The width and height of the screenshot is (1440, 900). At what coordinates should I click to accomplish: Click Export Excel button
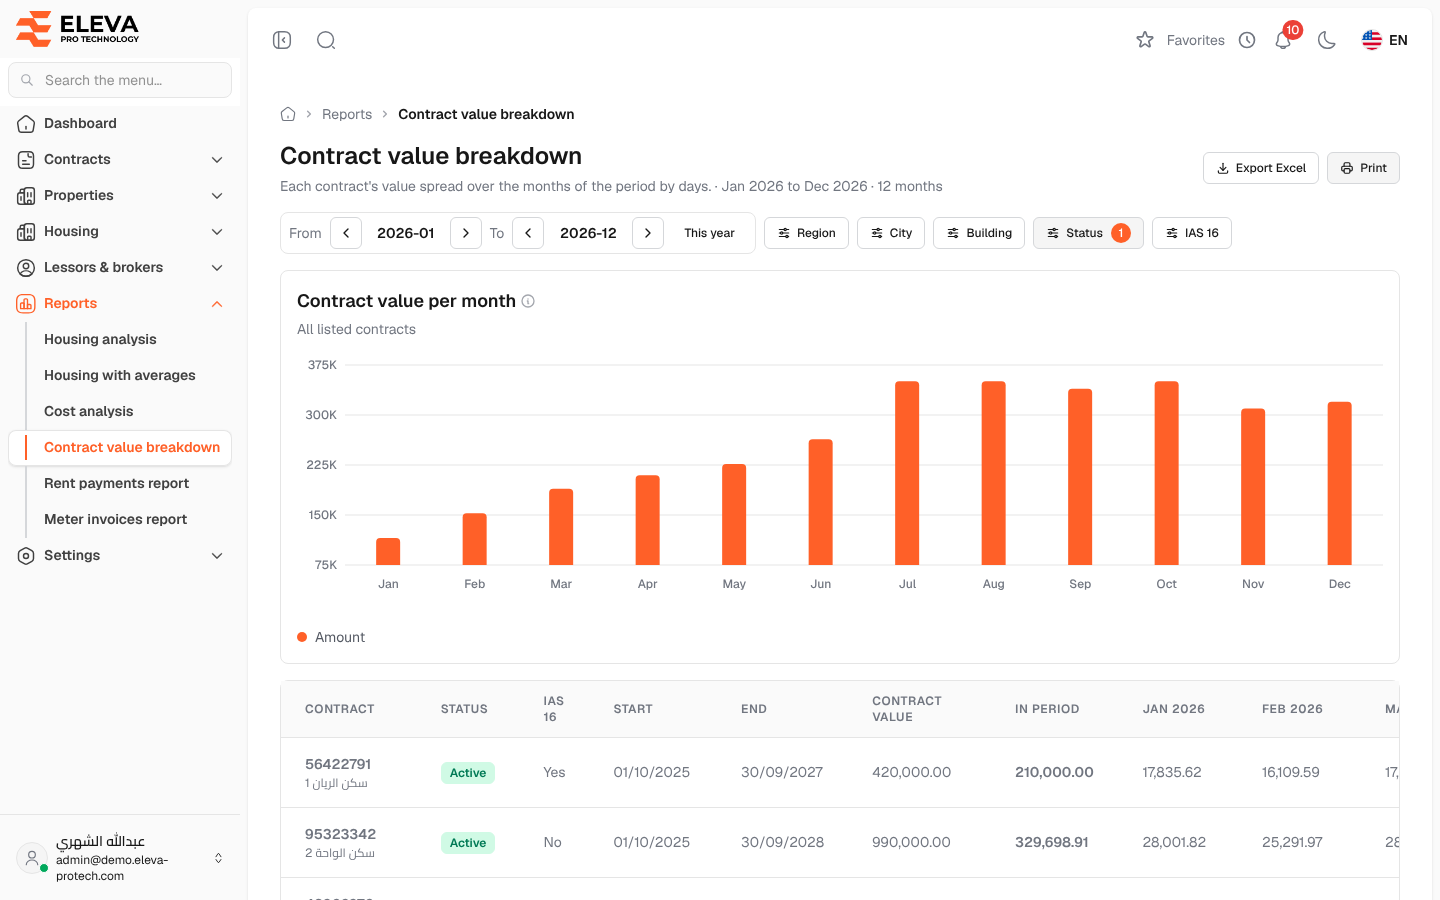(1261, 168)
